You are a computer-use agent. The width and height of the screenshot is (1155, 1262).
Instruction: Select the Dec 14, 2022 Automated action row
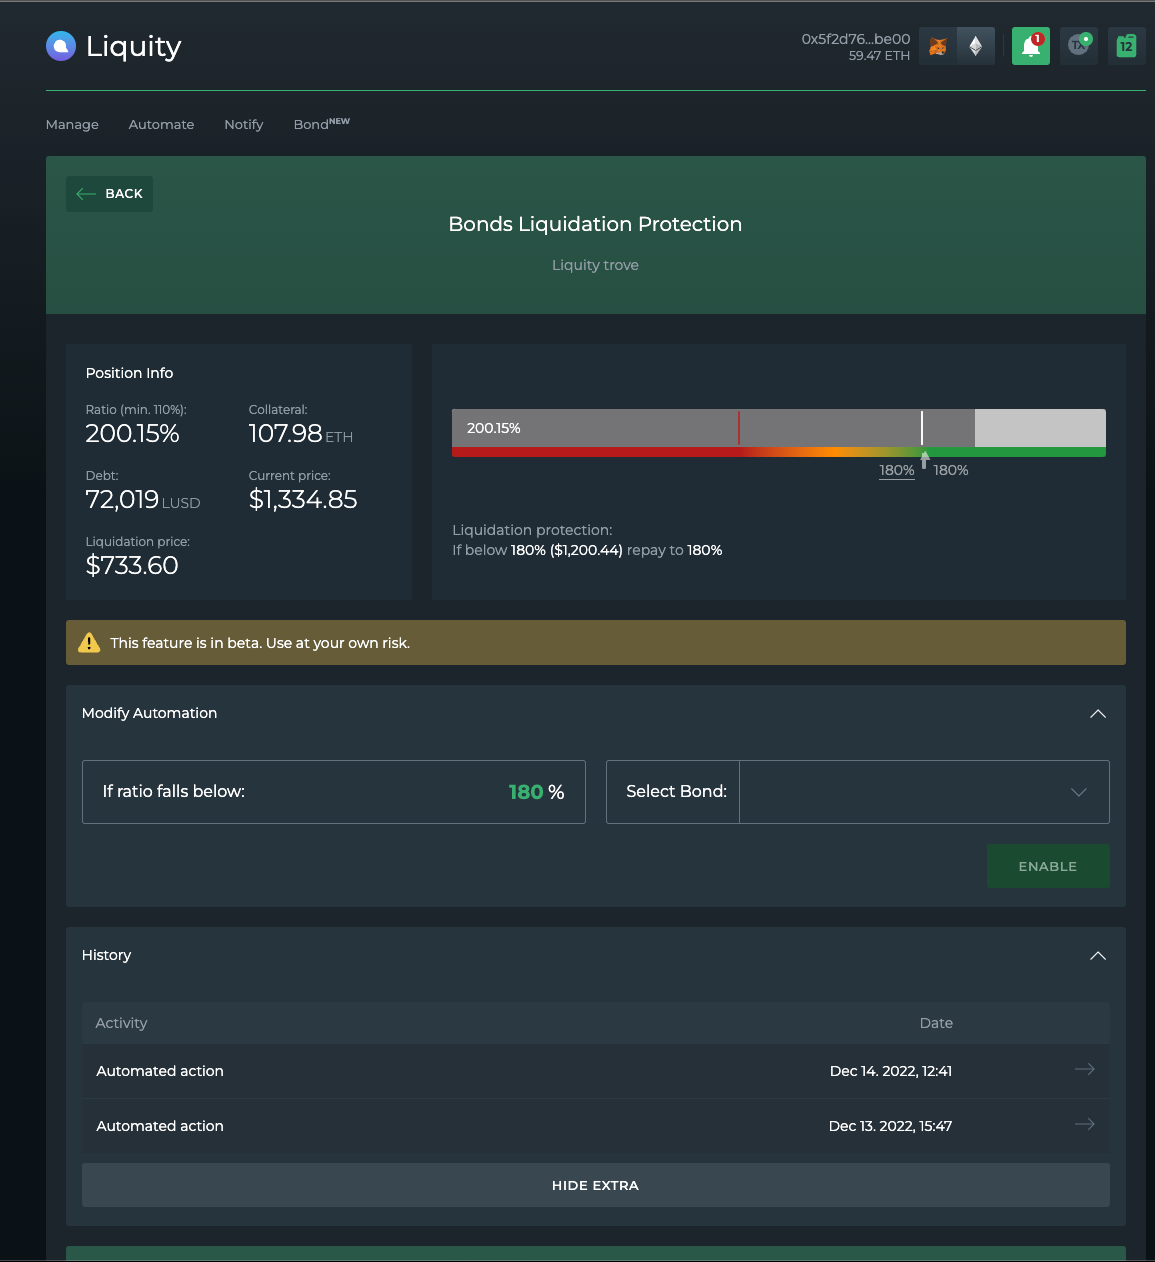point(596,1071)
